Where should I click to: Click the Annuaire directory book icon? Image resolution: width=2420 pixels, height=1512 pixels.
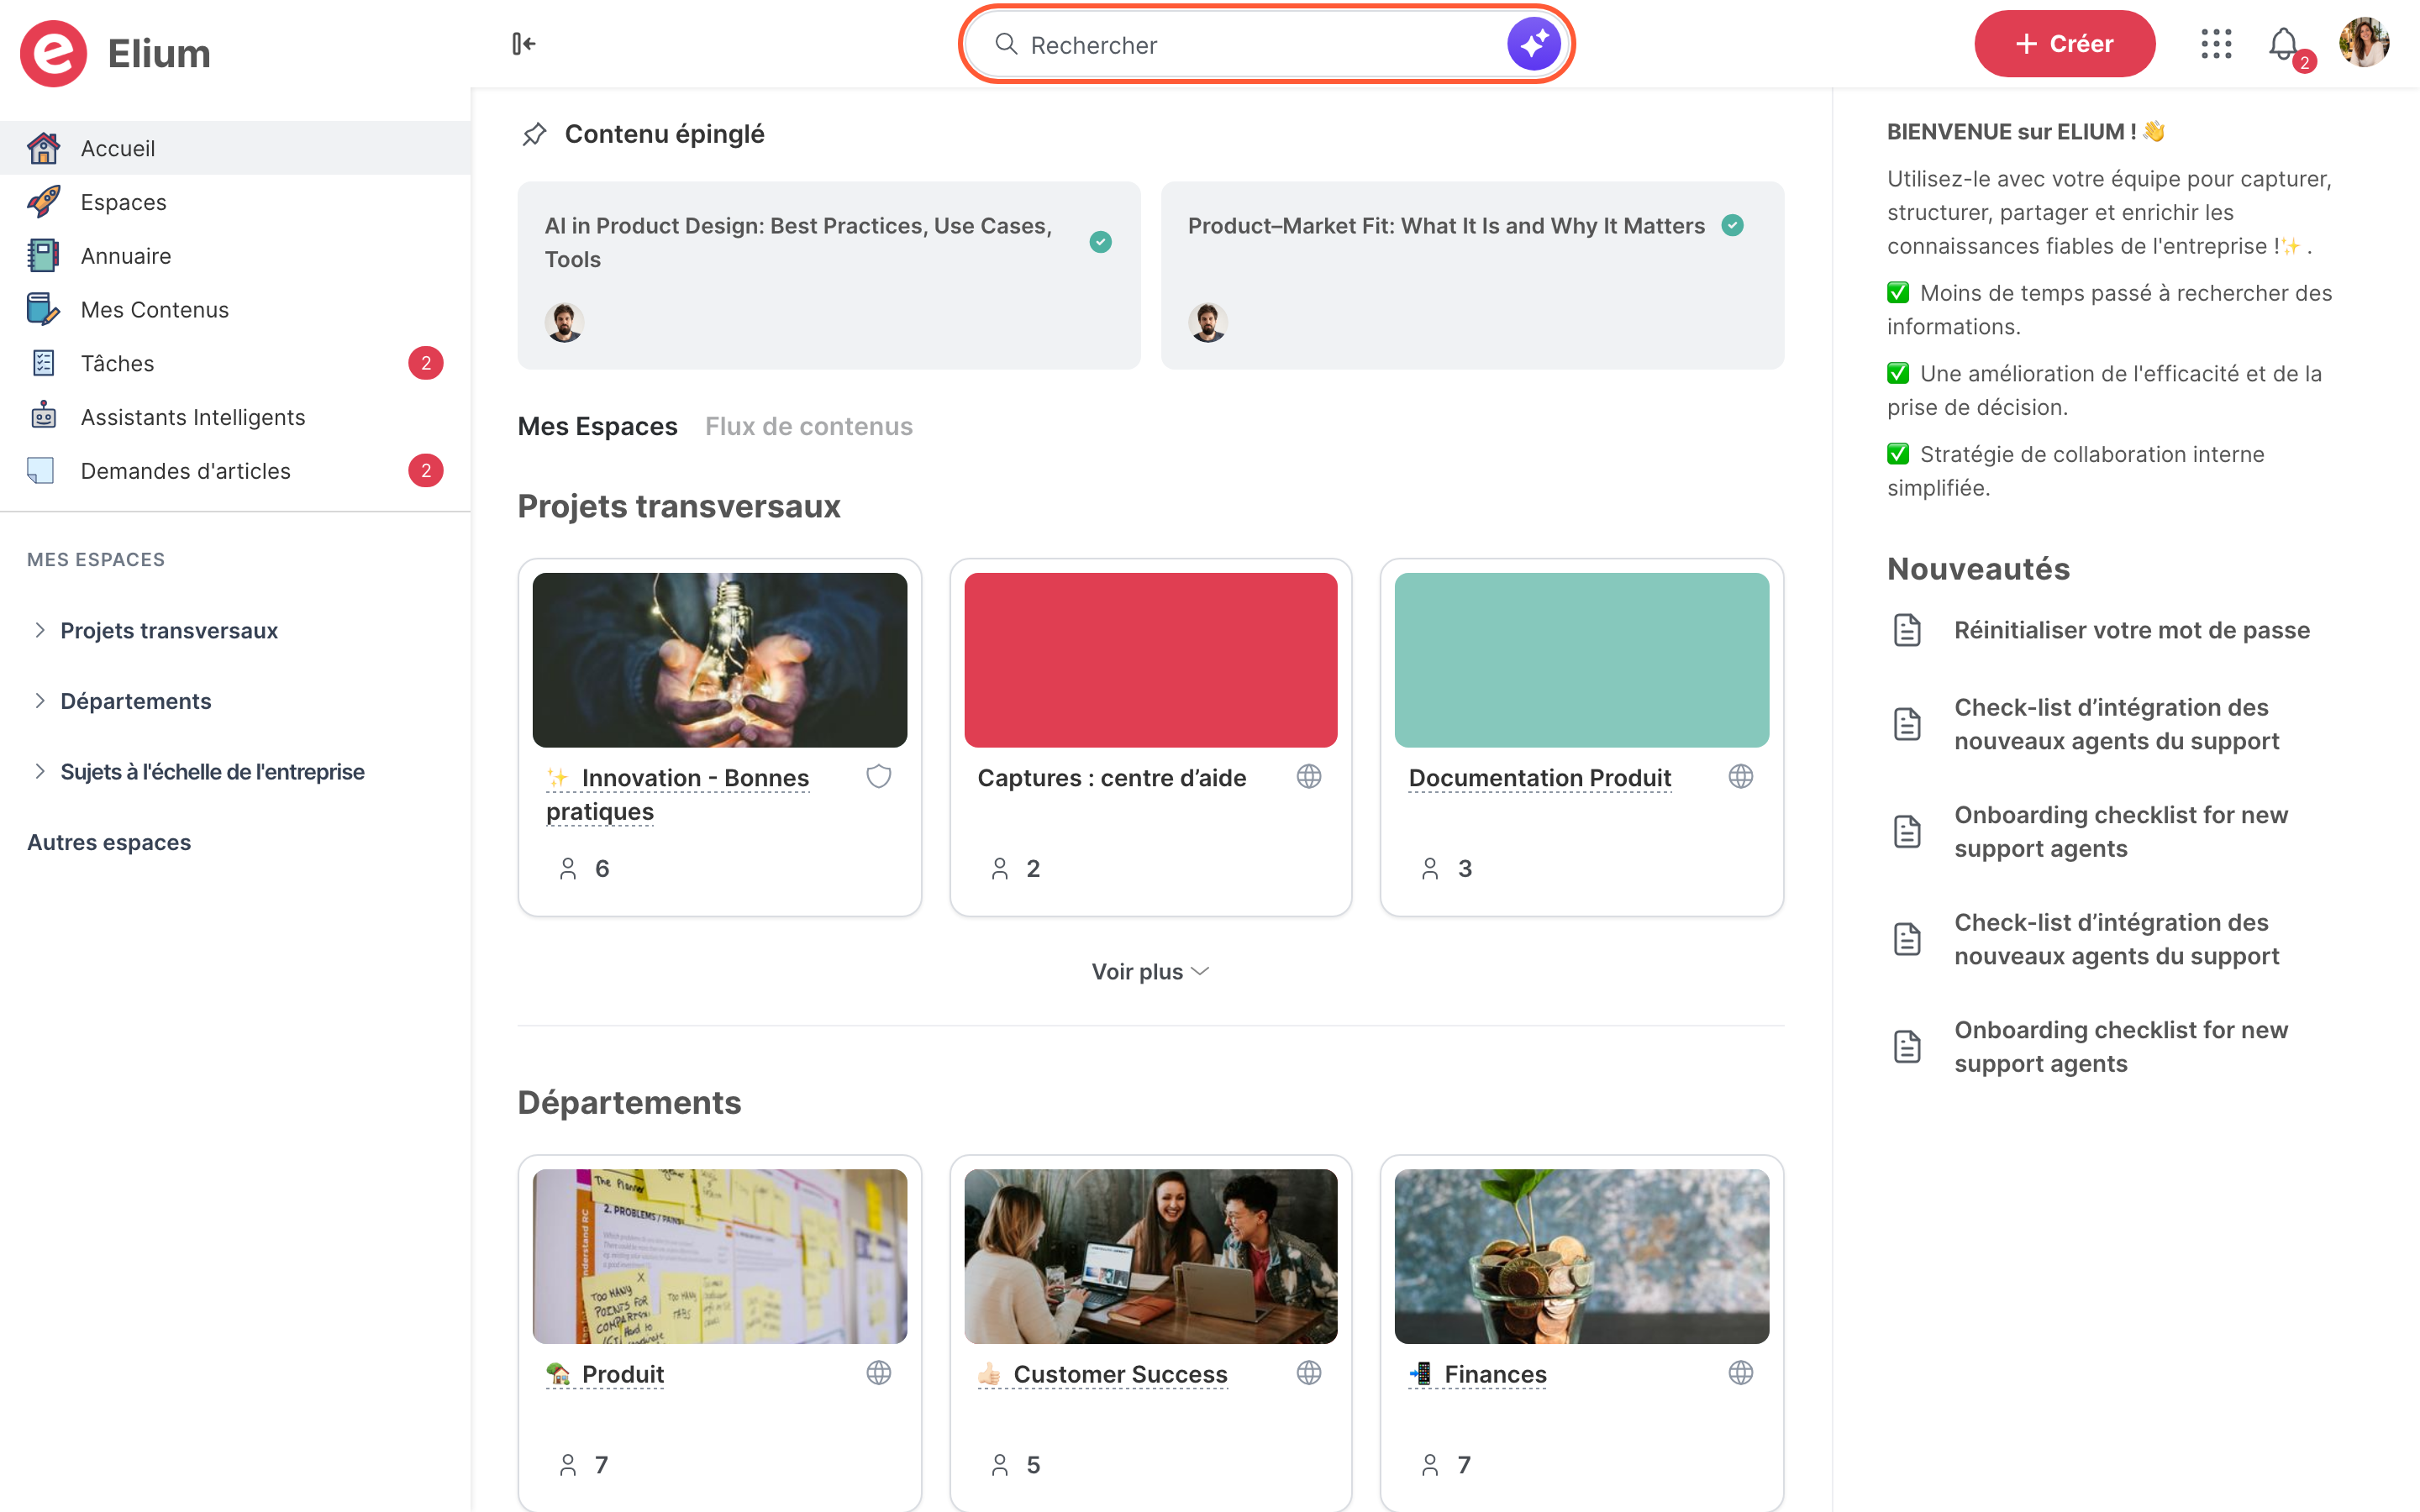click(43, 256)
